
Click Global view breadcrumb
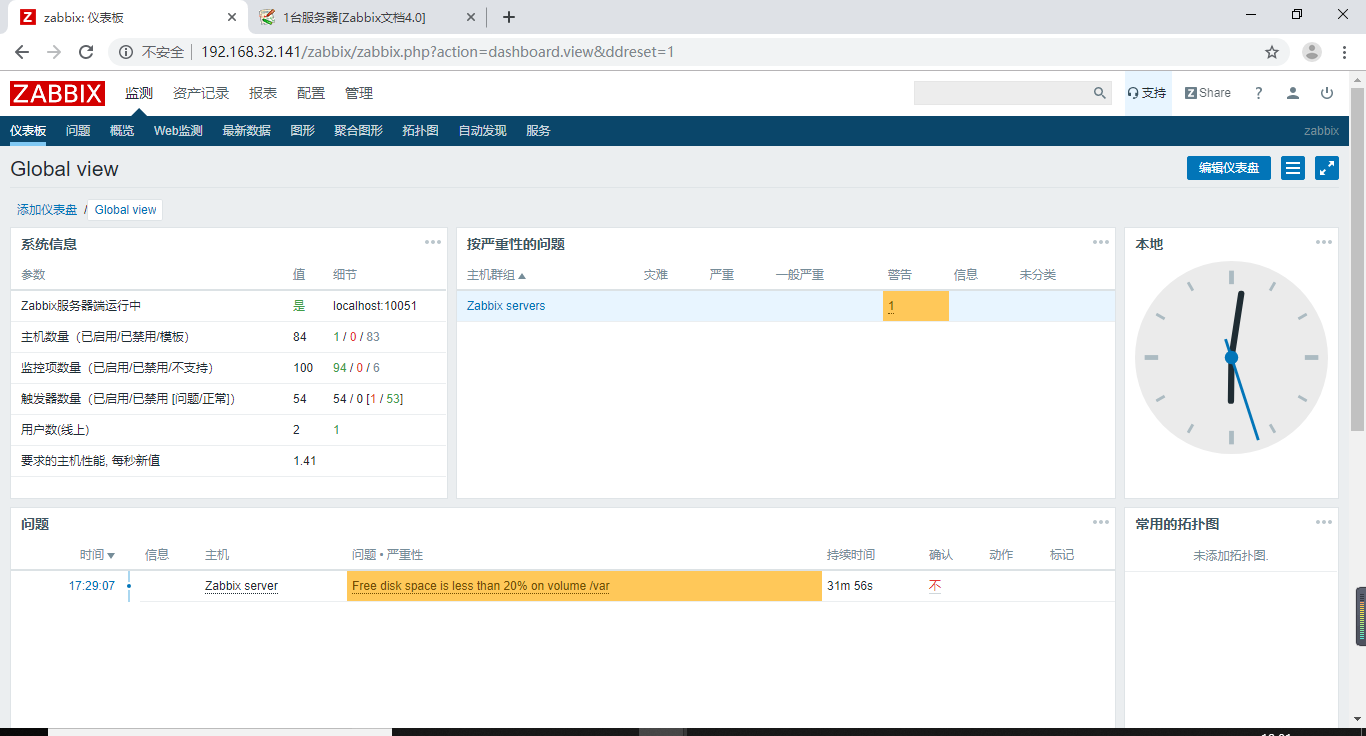pos(125,210)
